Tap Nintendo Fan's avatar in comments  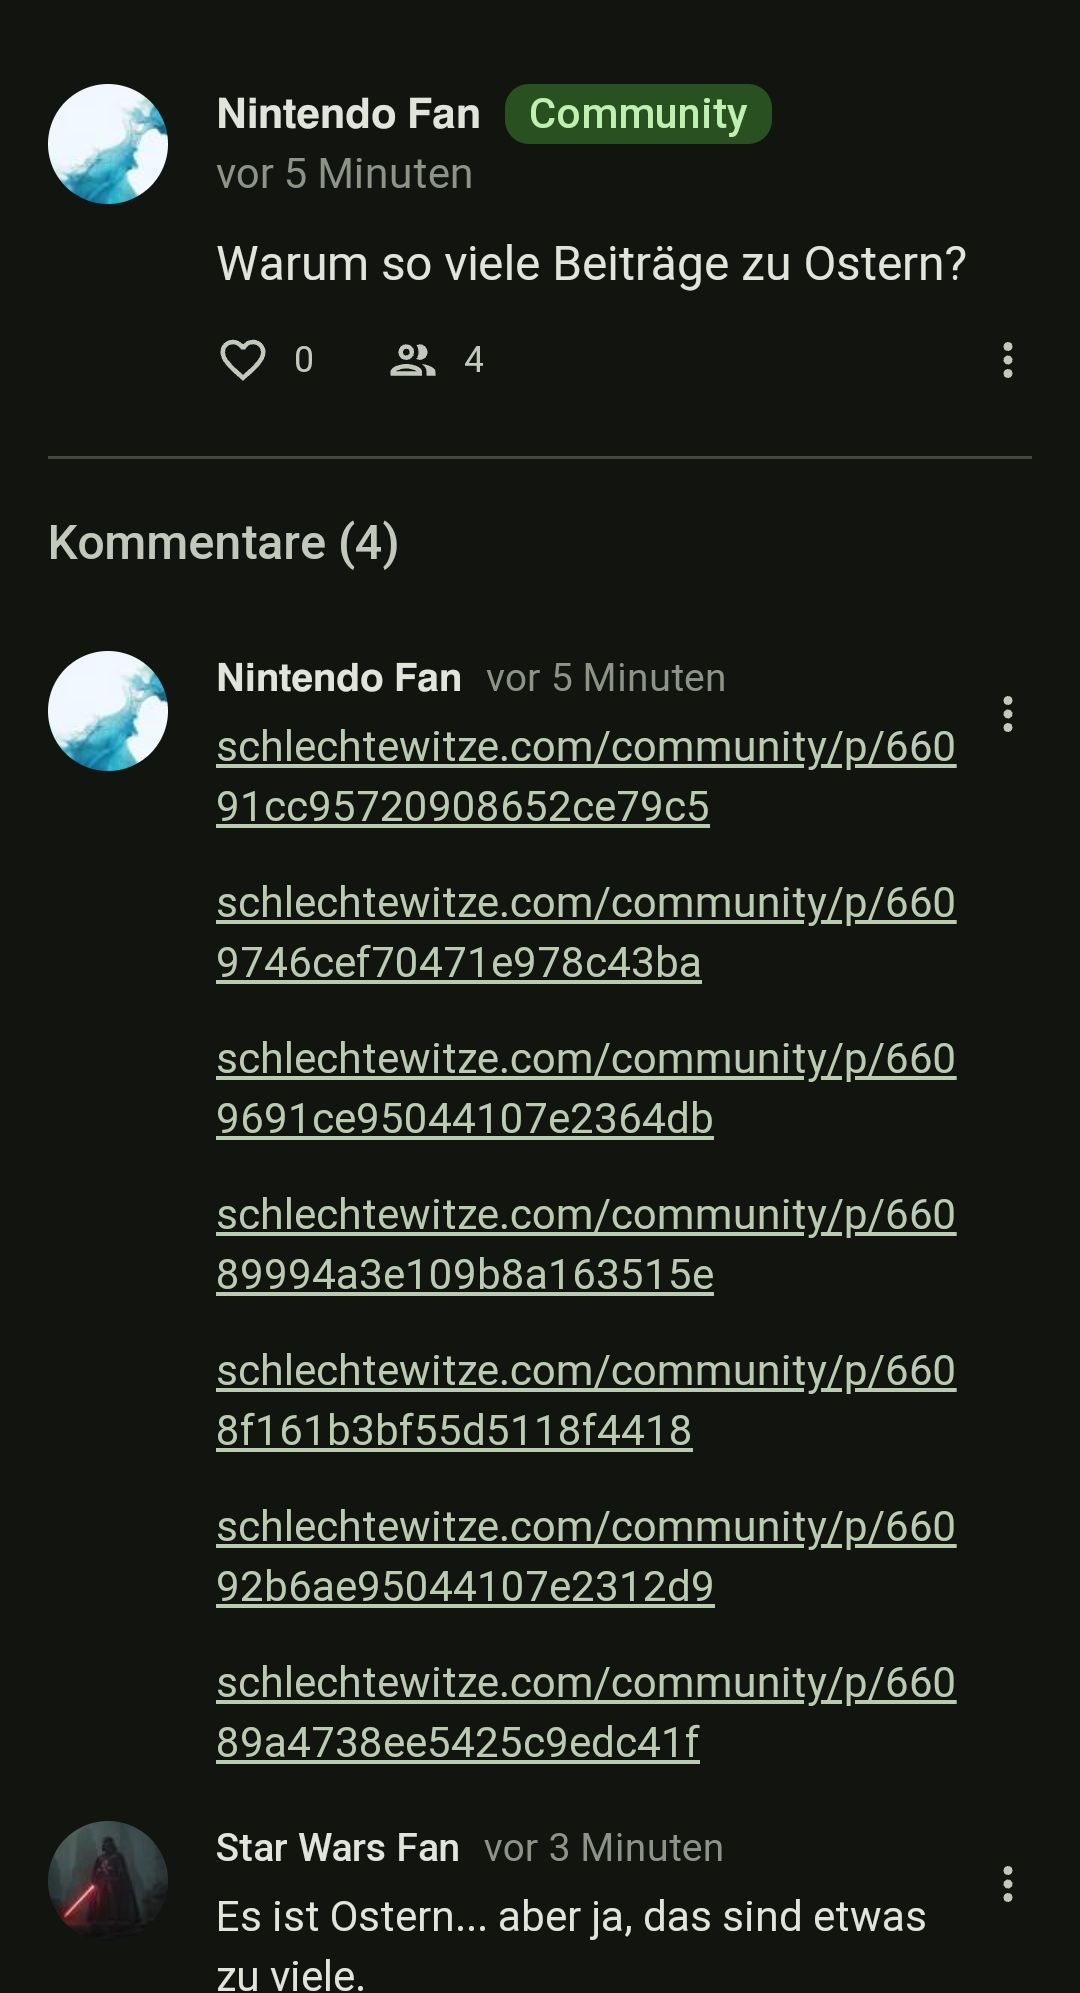(108, 711)
